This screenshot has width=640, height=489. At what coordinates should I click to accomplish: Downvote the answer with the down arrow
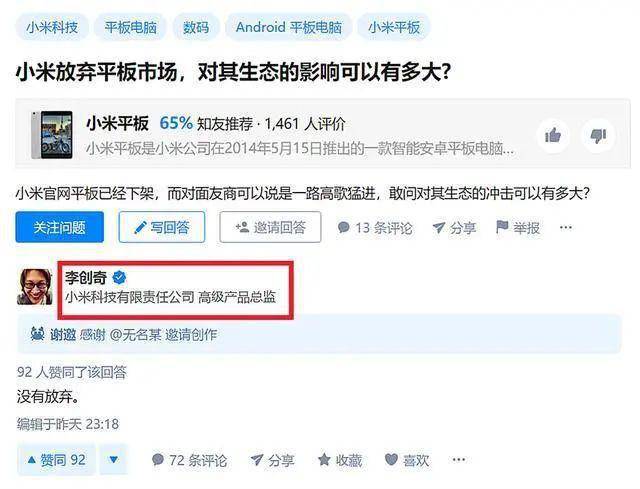113,460
